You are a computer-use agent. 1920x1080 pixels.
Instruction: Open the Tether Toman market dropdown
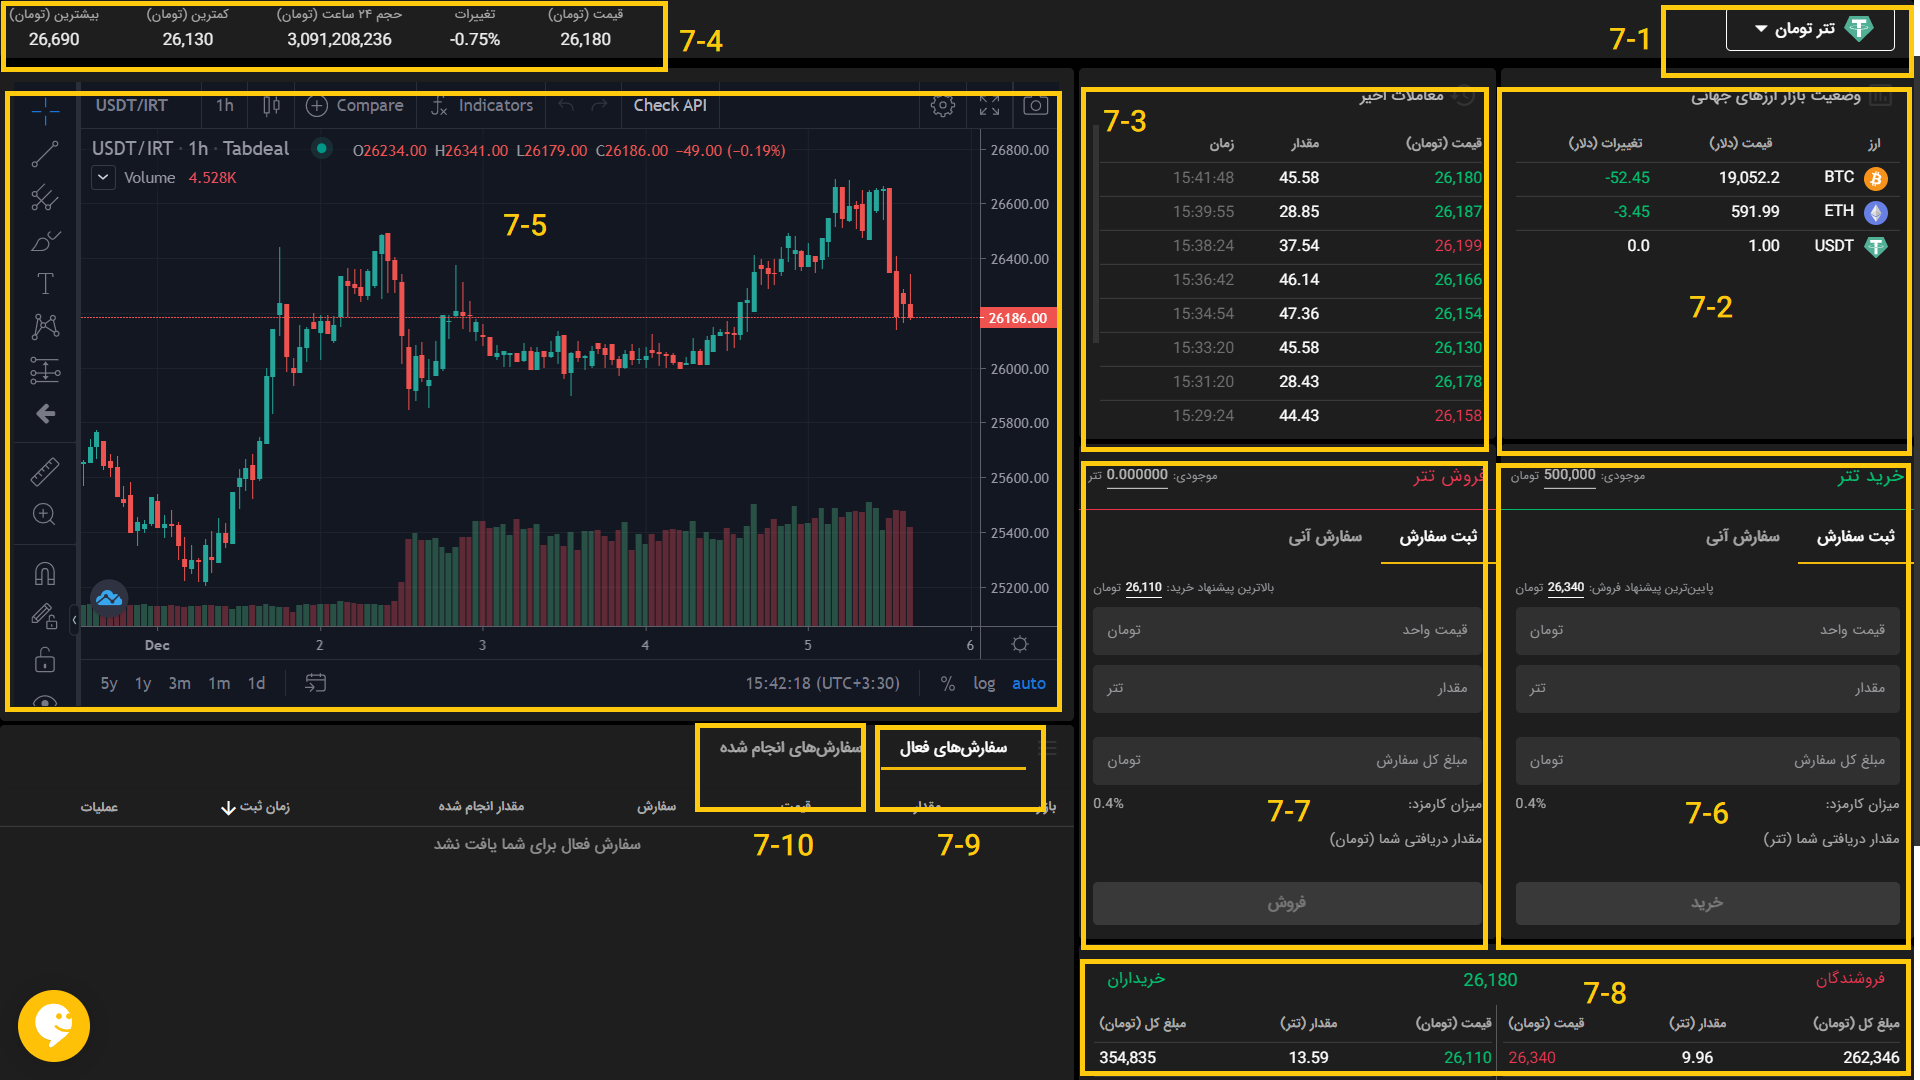tap(1810, 29)
